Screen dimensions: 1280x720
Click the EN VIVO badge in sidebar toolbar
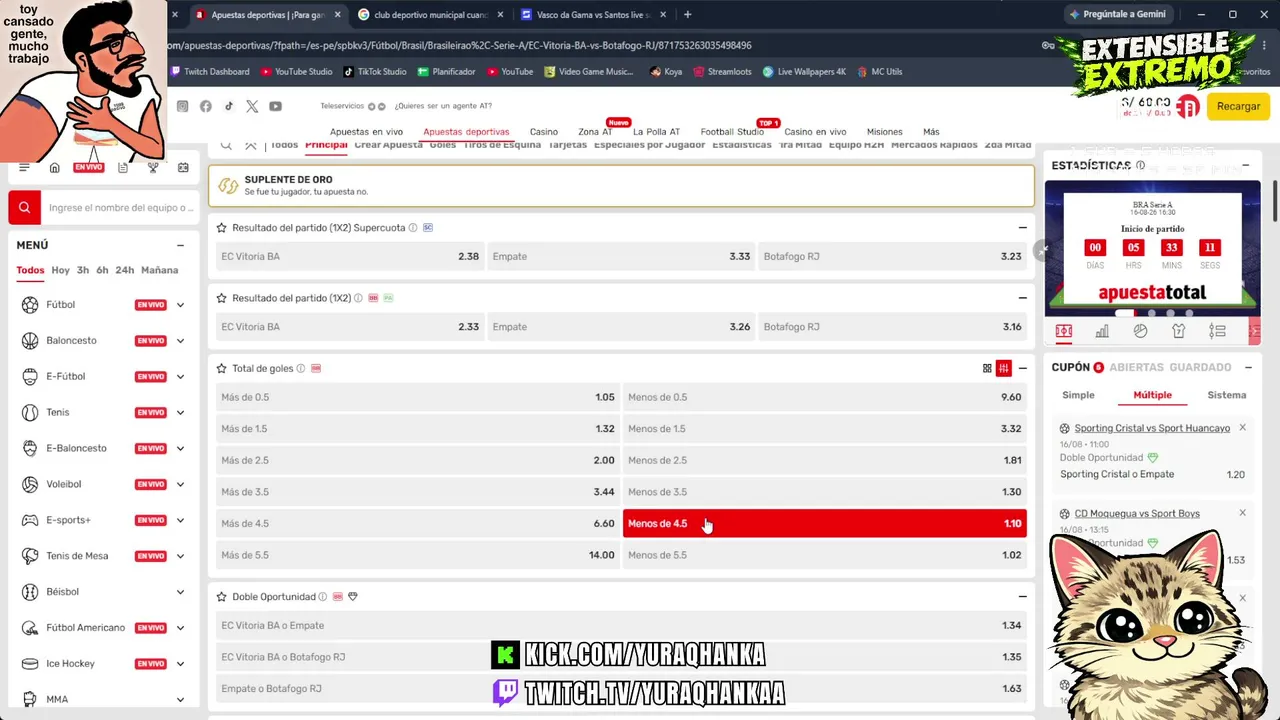[88, 168]
